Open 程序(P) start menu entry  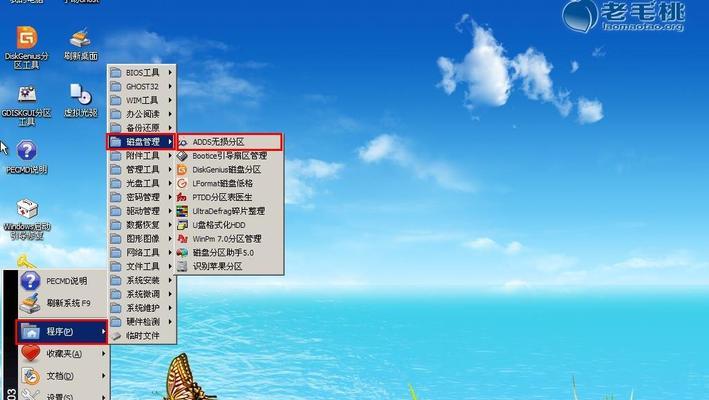(x=62, y=332)
